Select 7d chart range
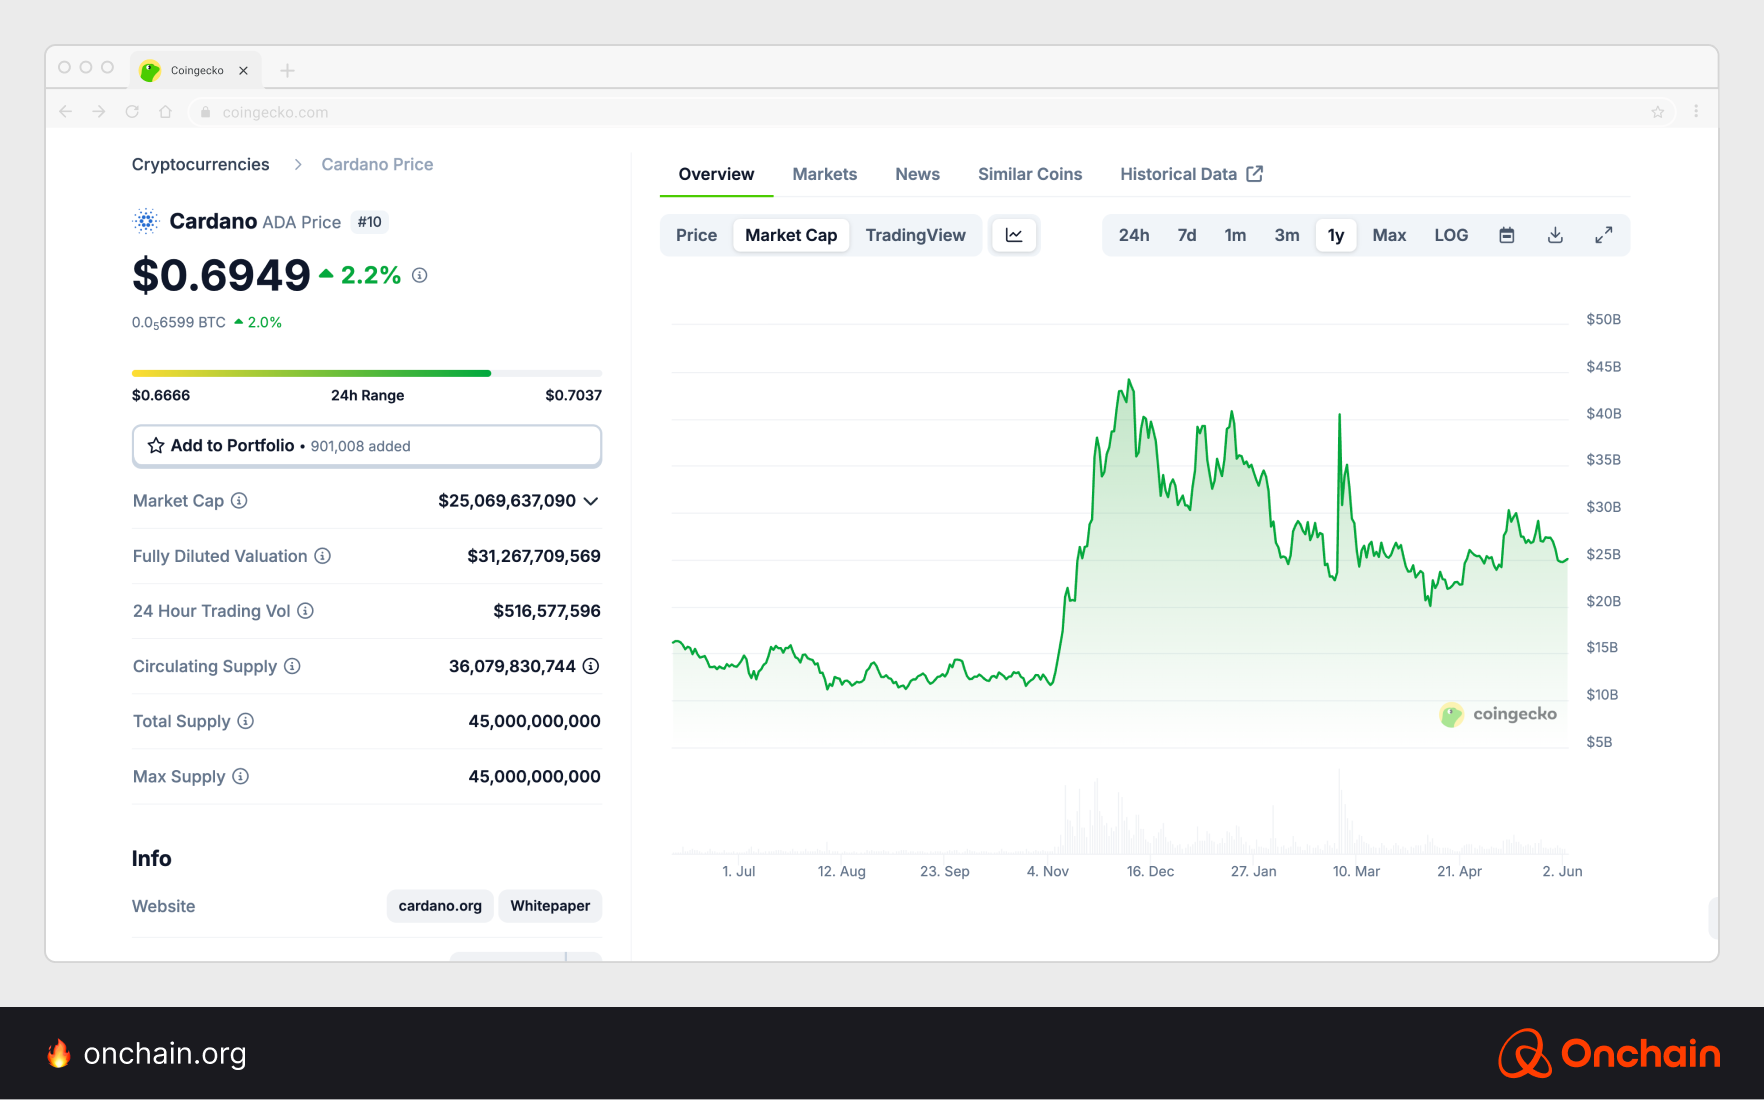Screen dimensions: 1764x1100 pos(1187,235)
